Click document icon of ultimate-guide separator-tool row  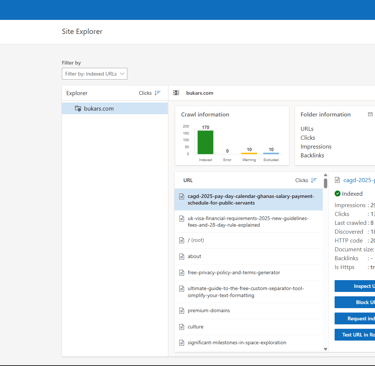[182, 289]
